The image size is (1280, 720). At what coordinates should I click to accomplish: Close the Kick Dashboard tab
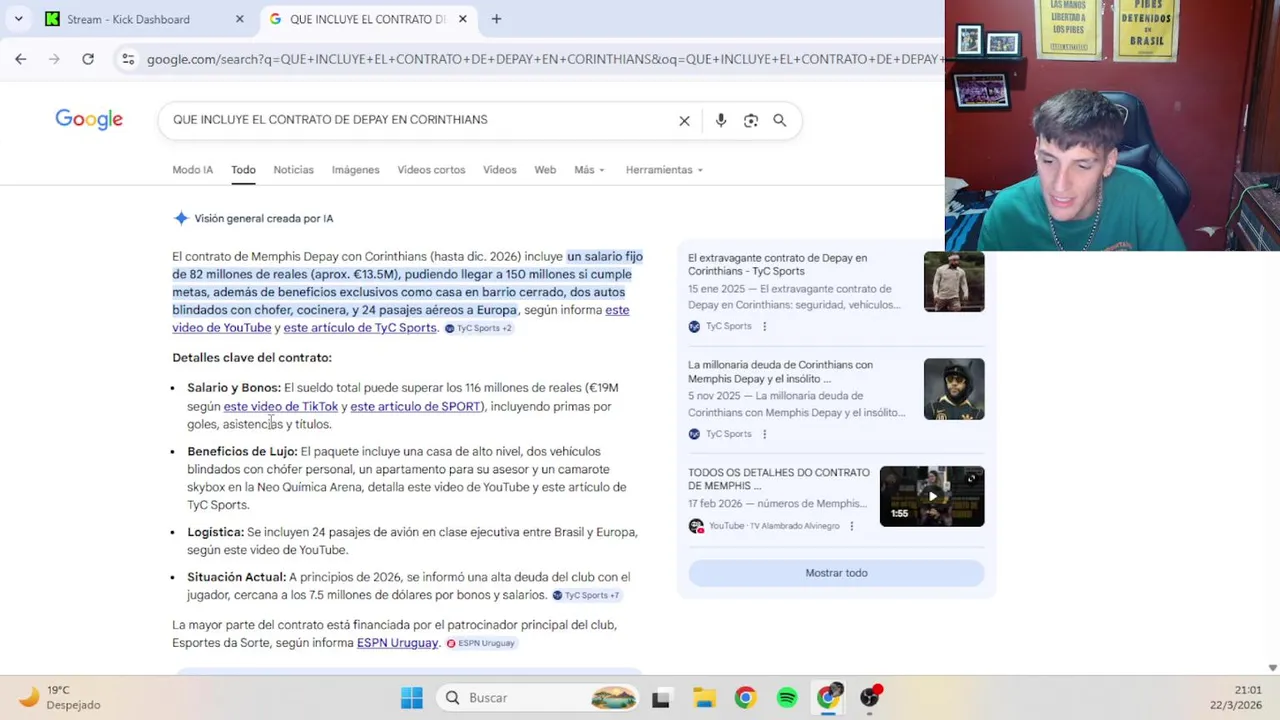(239, 19)
